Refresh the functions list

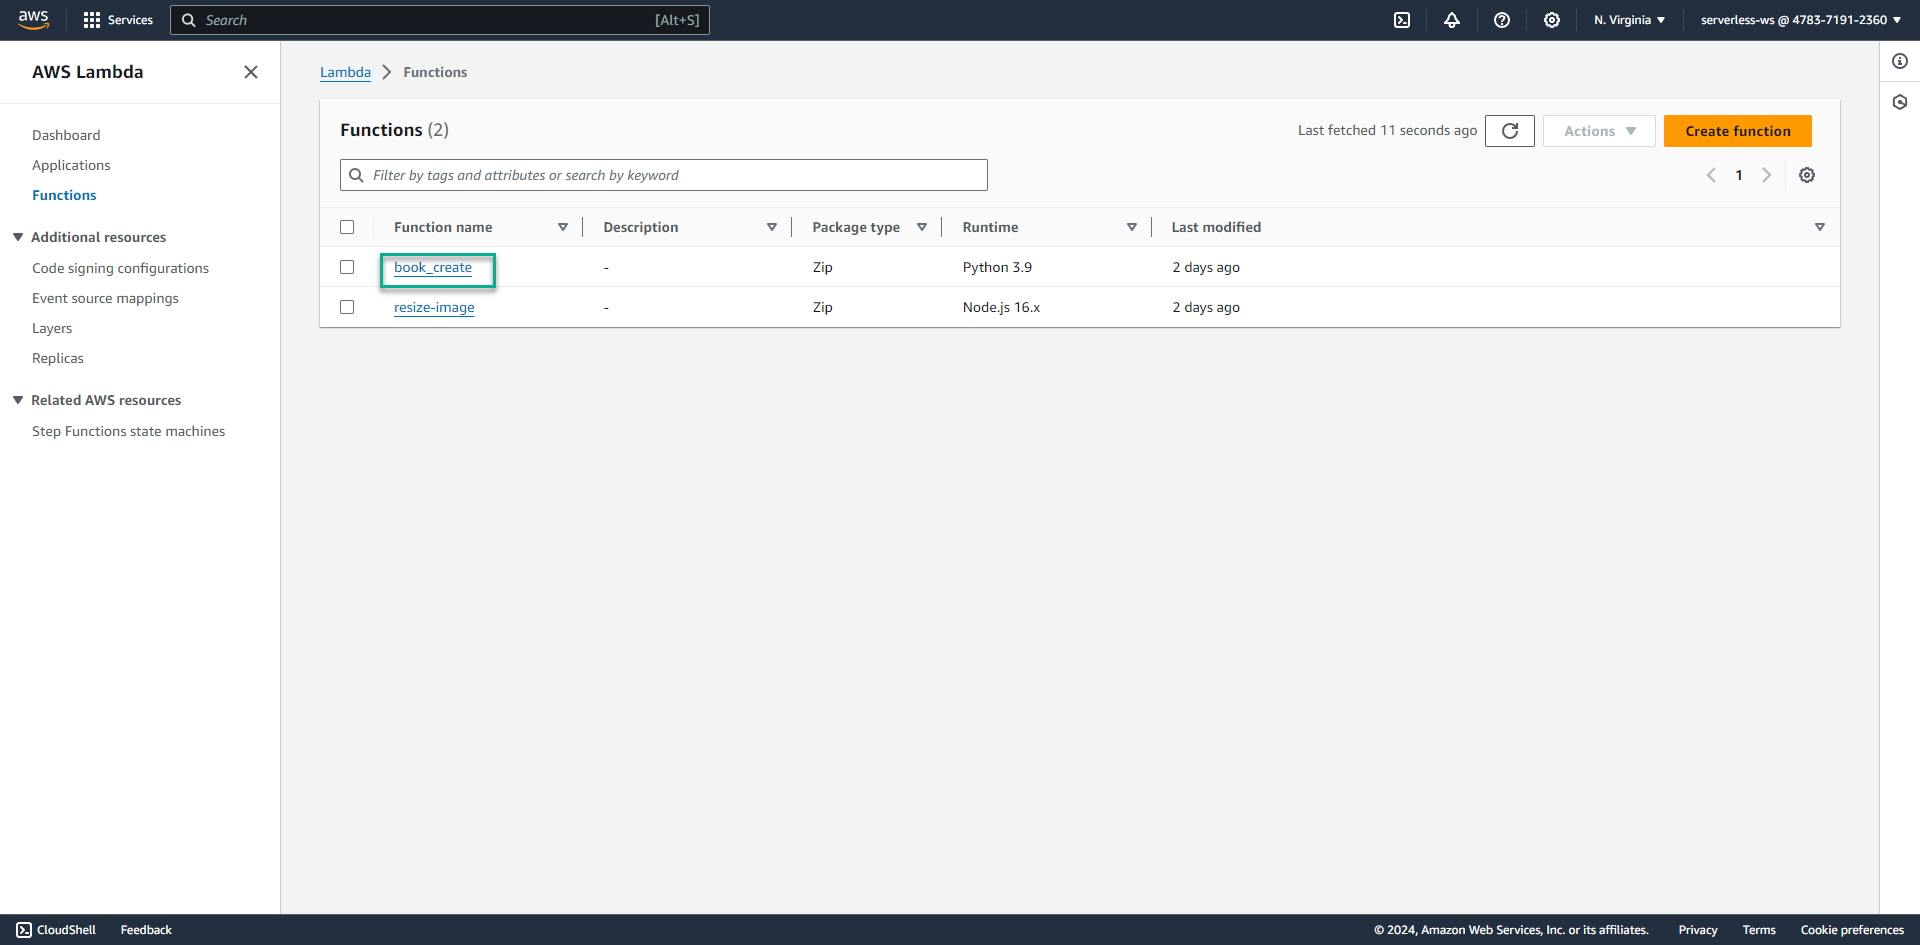click(x=1510, y=131)
